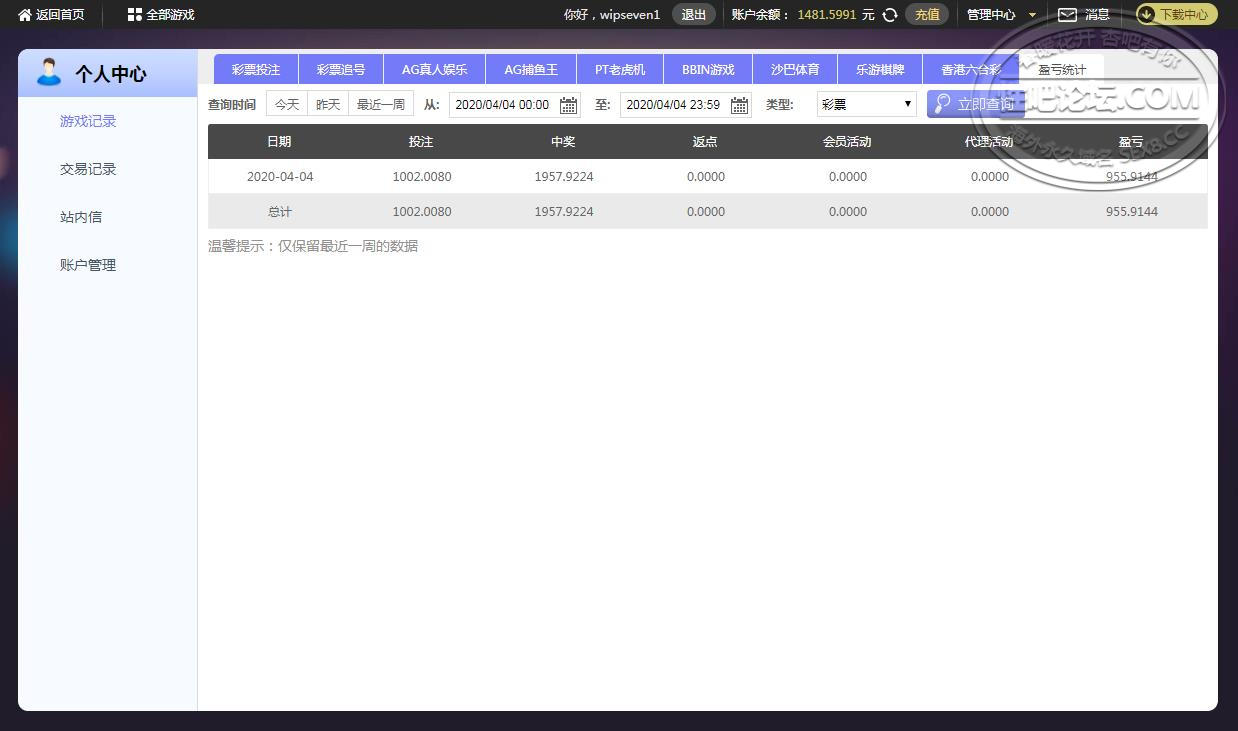Click the 温馨提示 notice text
Screen dimensions: 1238x731
pos(313,246)
